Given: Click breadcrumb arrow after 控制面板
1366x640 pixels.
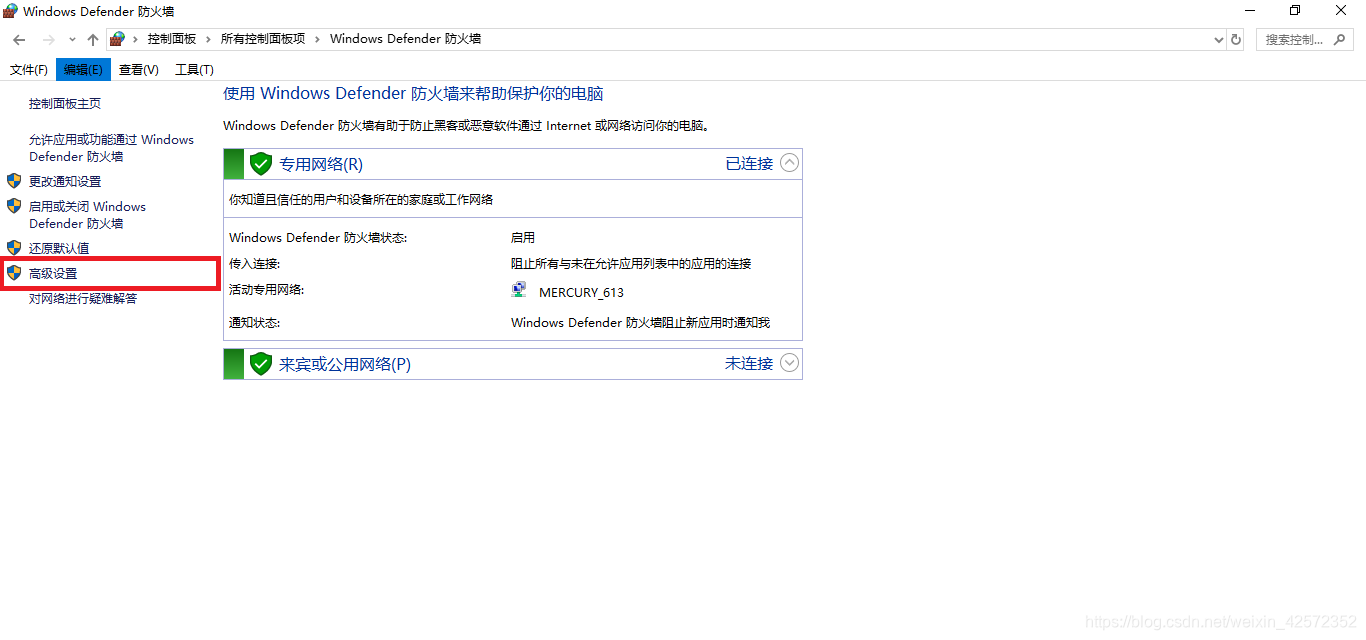Looking at the screenshot, I should (209, 39).
